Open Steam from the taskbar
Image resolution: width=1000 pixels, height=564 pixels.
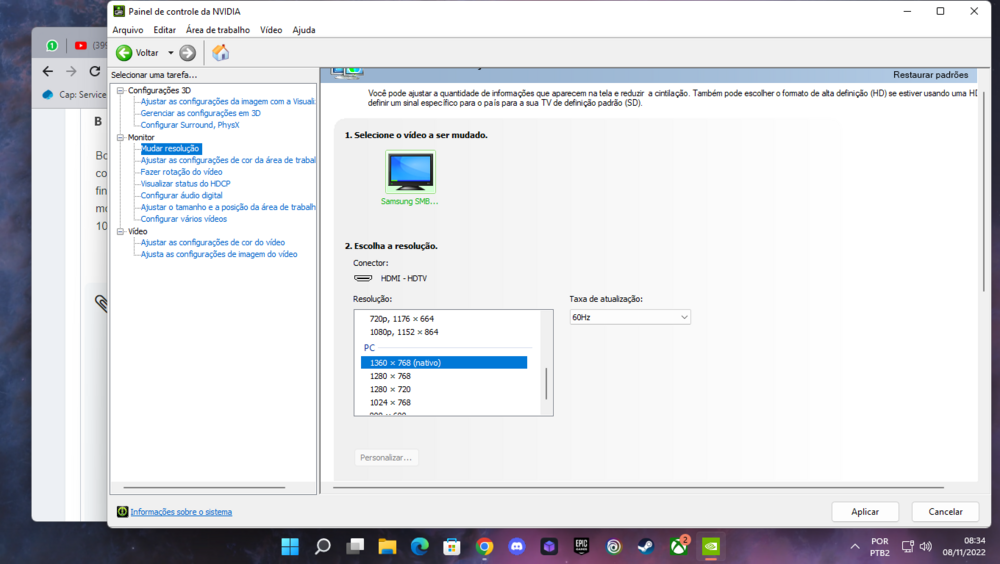[646, 547]
